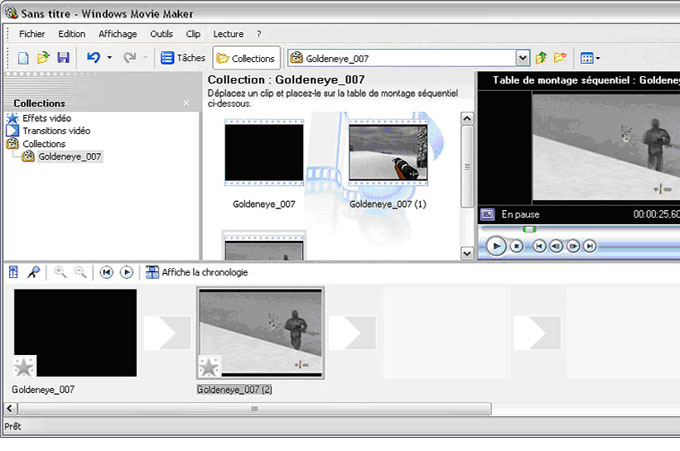
Task: Create a new project with toolbar icon
Action: click(23, 58)
